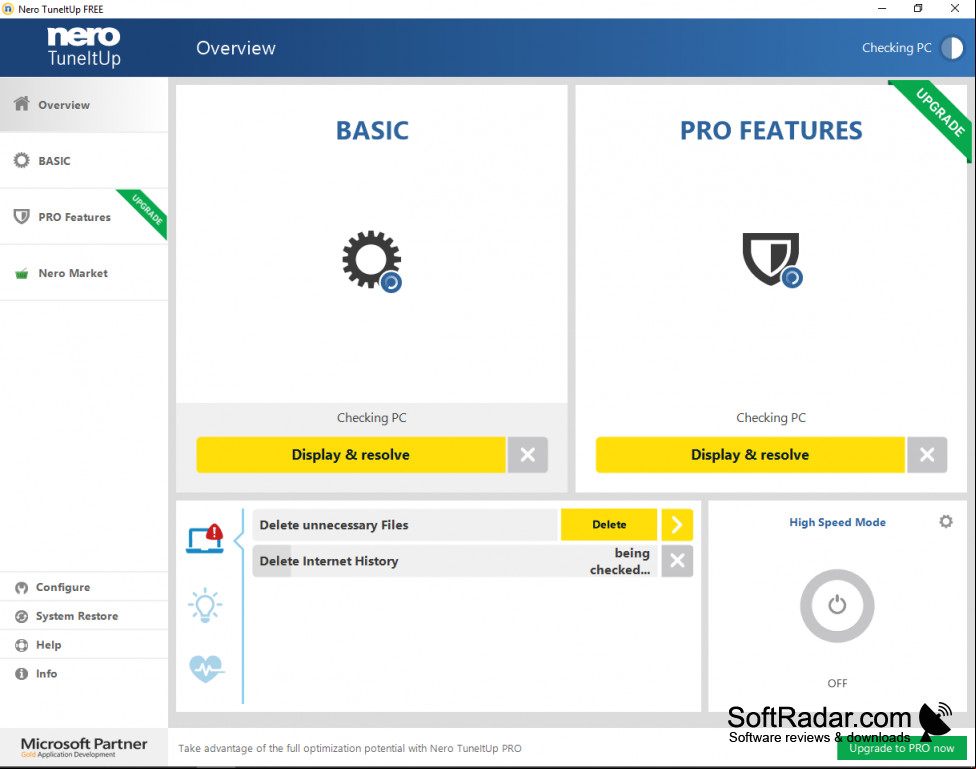
Task: Open the Info entry
Action: click(x=83, y=674)
